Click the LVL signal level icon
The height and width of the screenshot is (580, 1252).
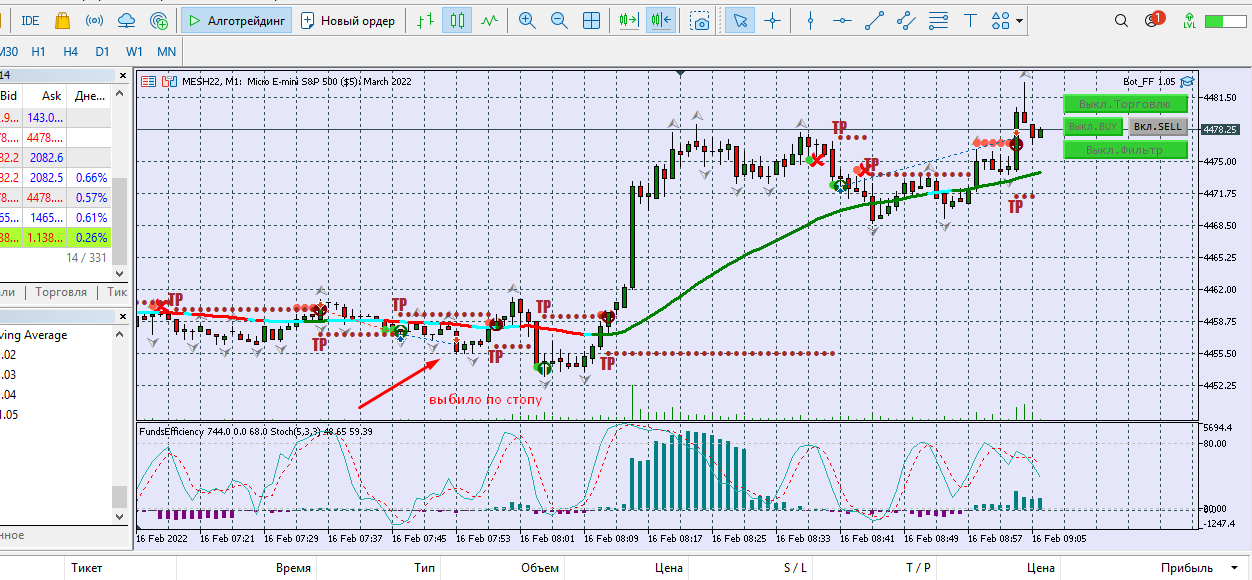pyautogui.click(x=1188, y=20)
